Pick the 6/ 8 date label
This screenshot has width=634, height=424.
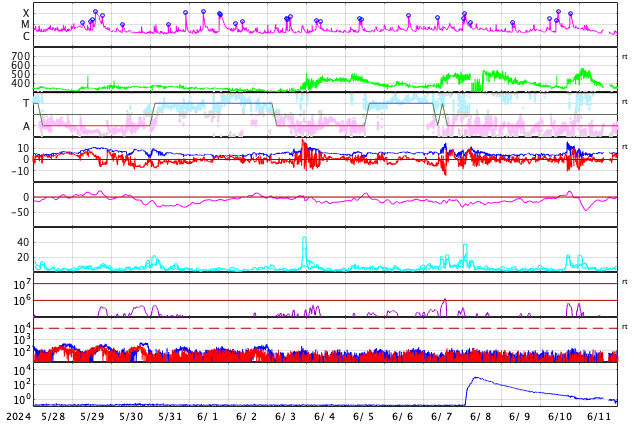click(480, 416)
